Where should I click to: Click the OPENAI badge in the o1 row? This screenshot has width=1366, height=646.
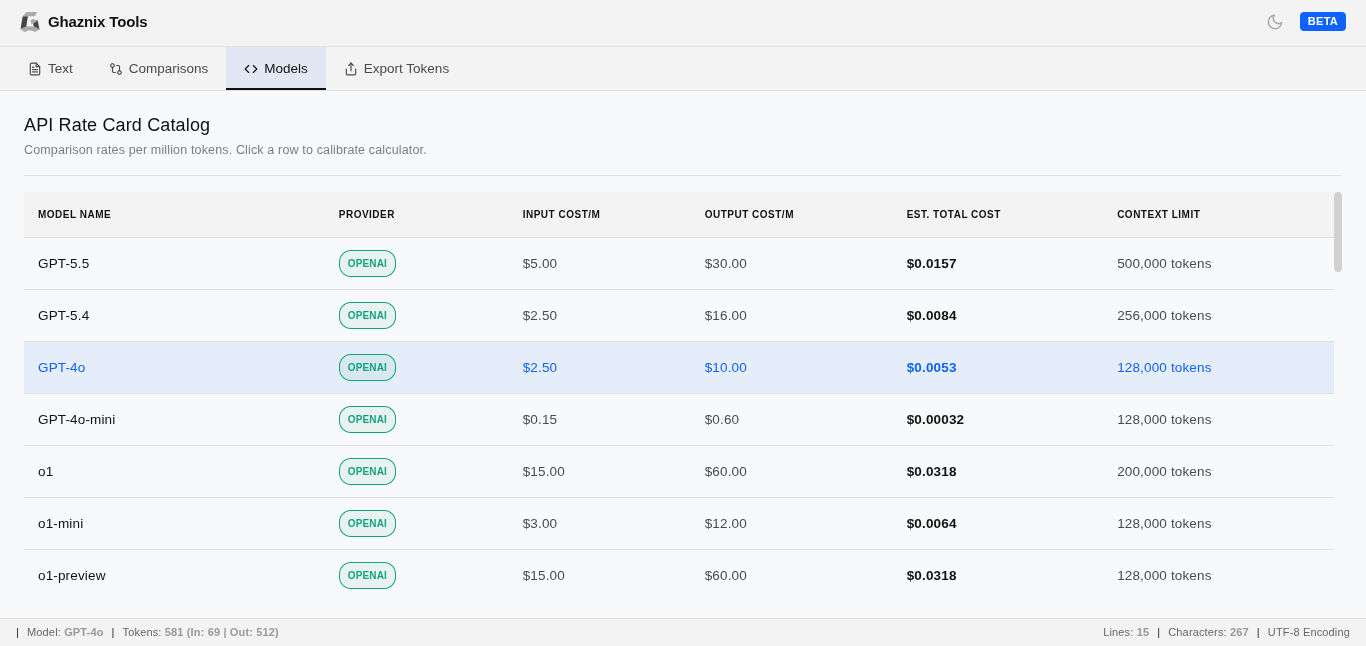[367, 472]
